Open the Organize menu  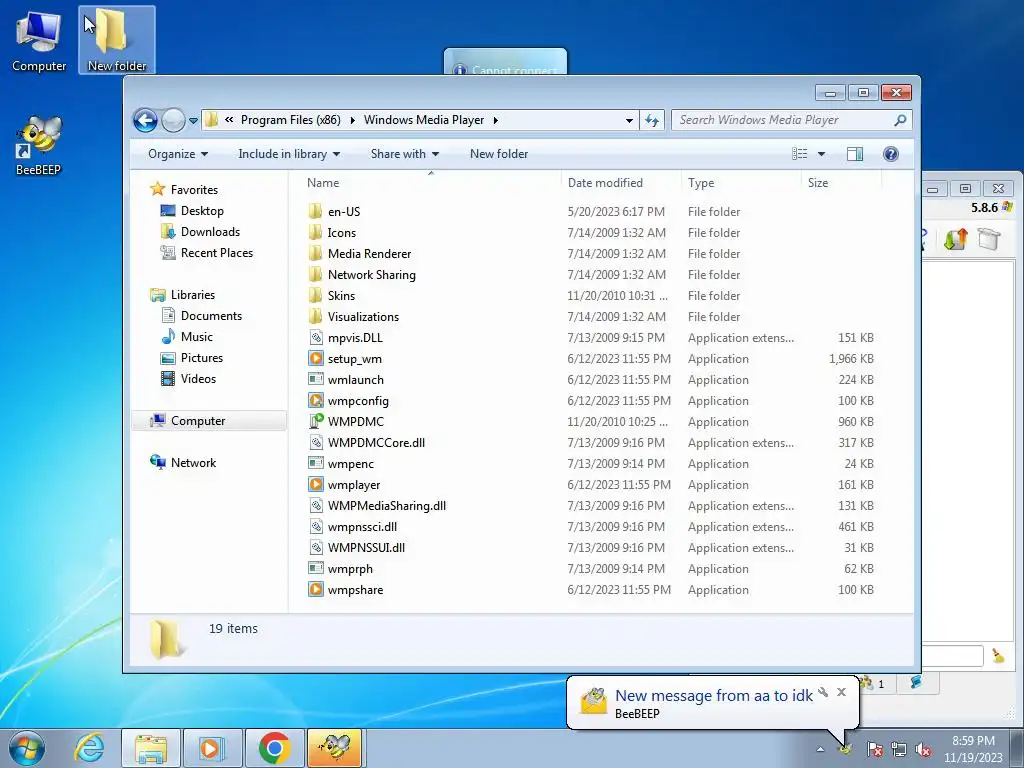coord(178,154)
